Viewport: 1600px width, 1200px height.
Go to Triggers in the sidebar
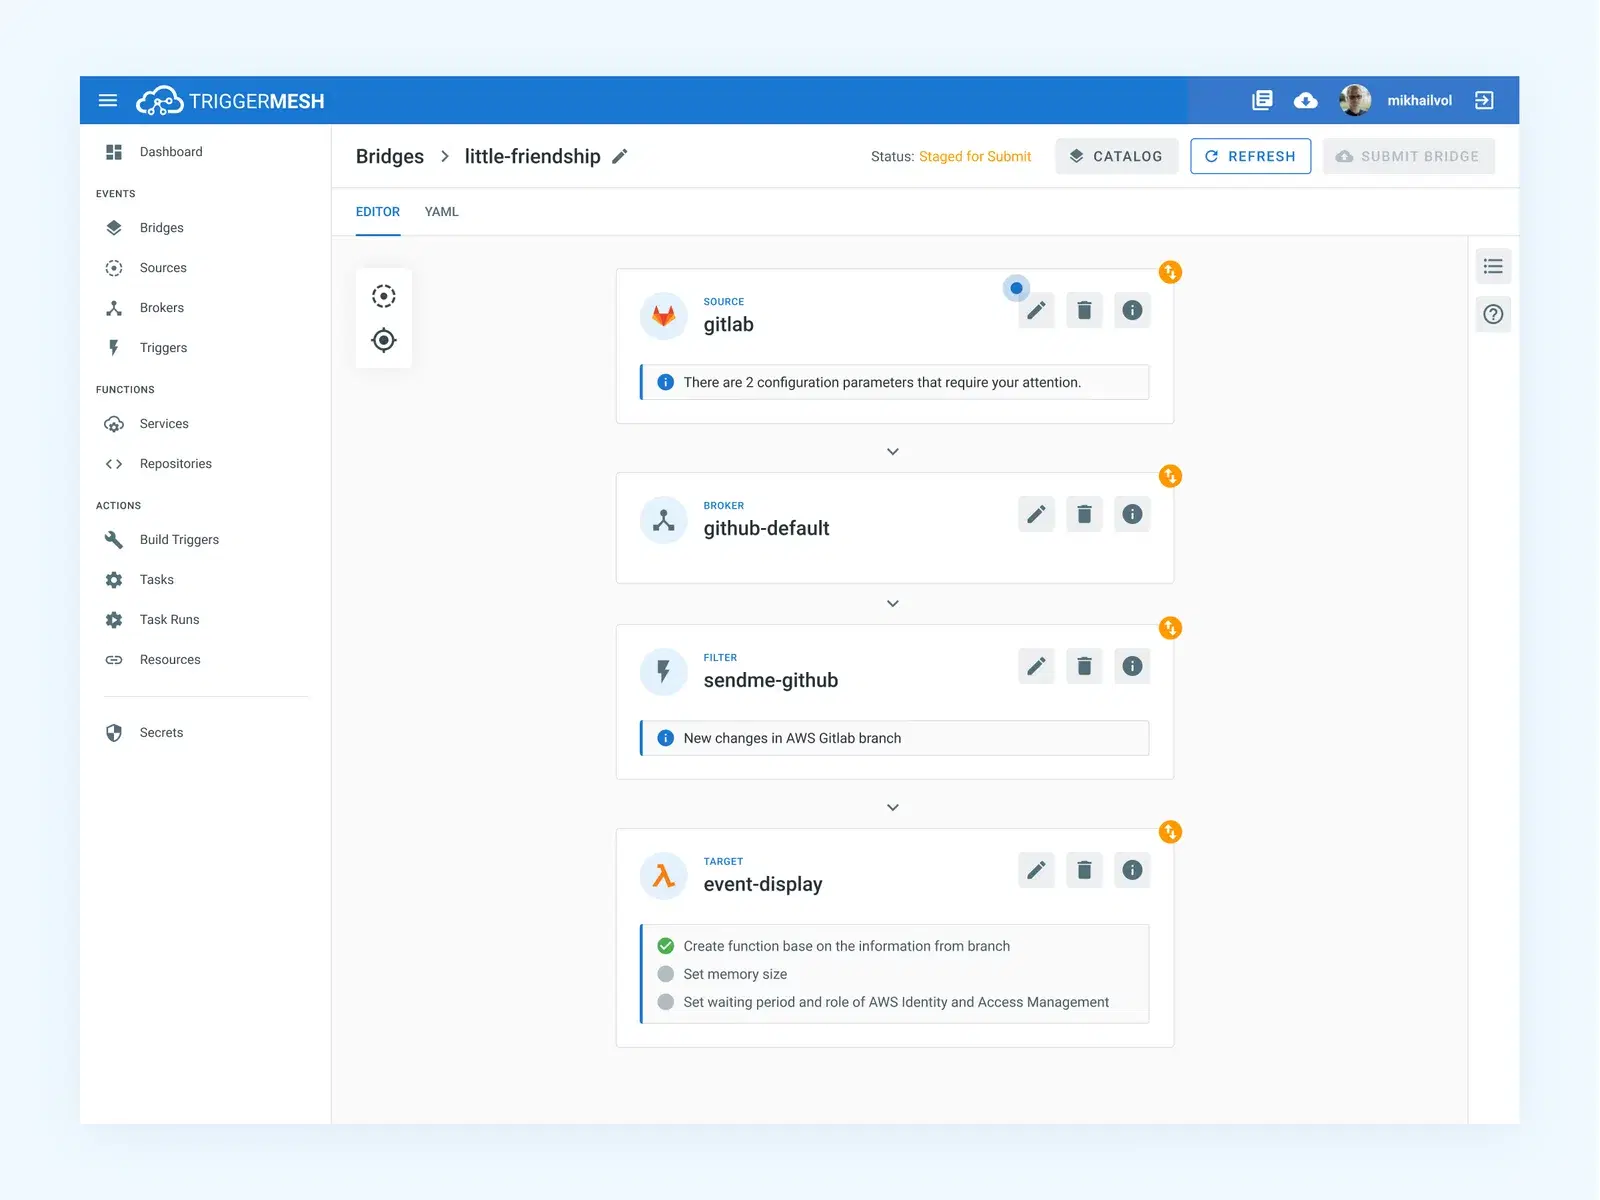[x=164, y=348]
